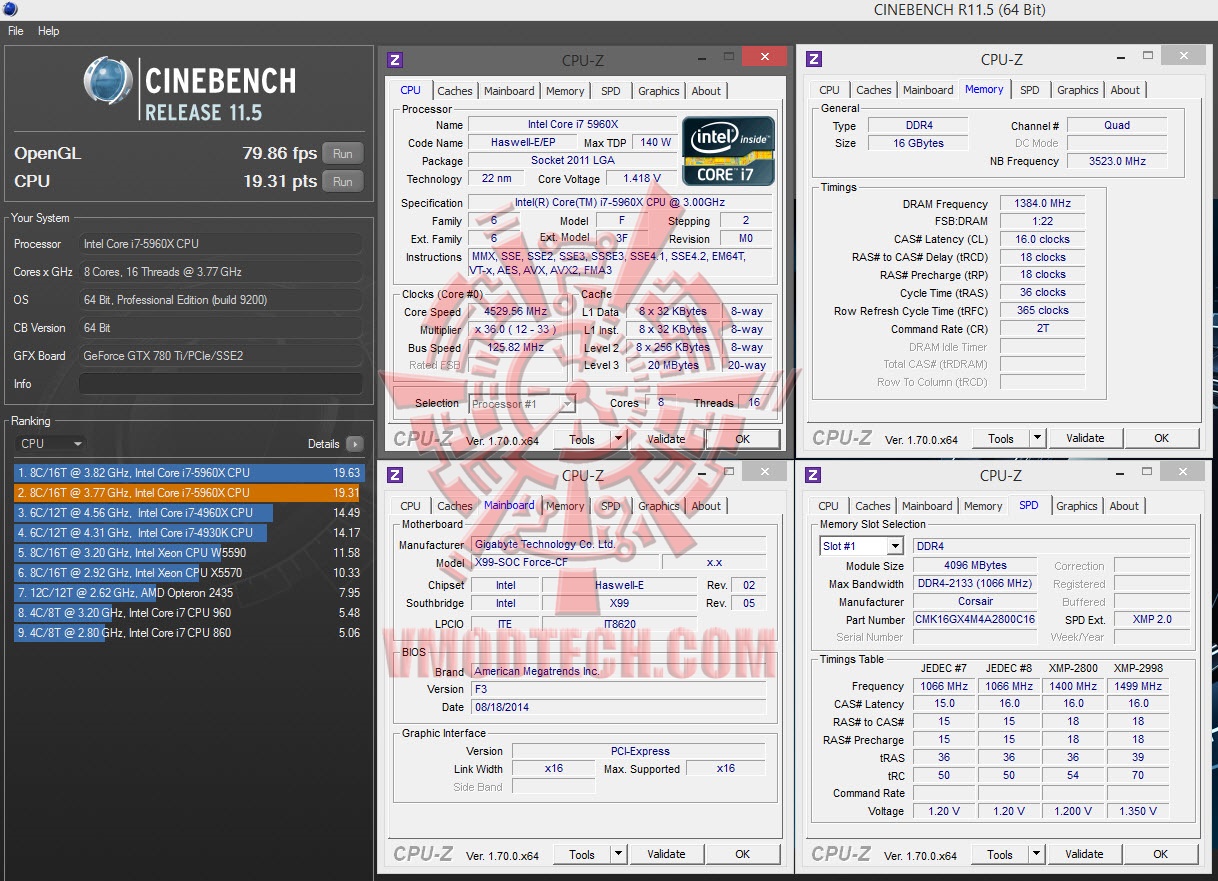This screenshot has width=1218, height=881.
Task: Open Tools dropdown arrow in Mainboard window
Action: click(618, 854)
